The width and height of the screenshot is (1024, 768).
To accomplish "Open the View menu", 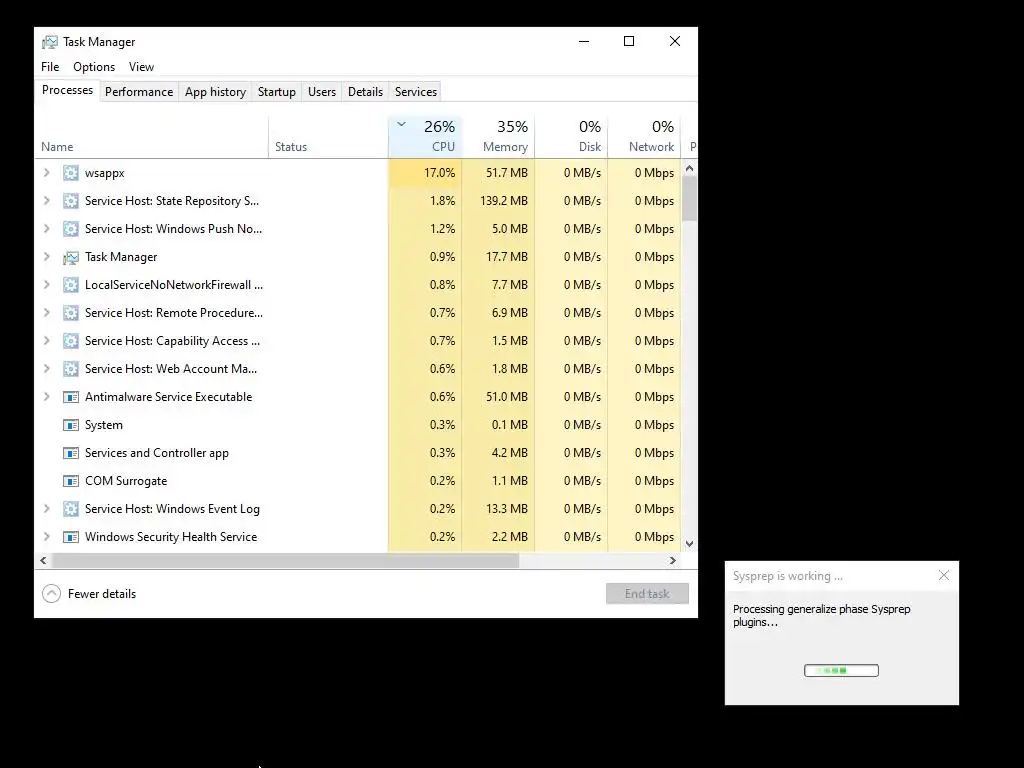I will click(x=141, y=67).
